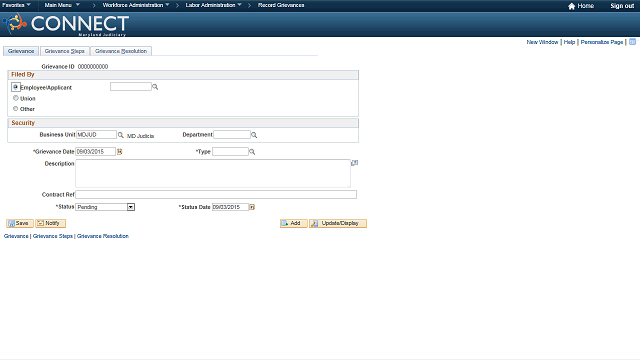This screenshot has height=360, width=640.
Task: Open the Department lookup magnifier
Action: pos(254,135)
